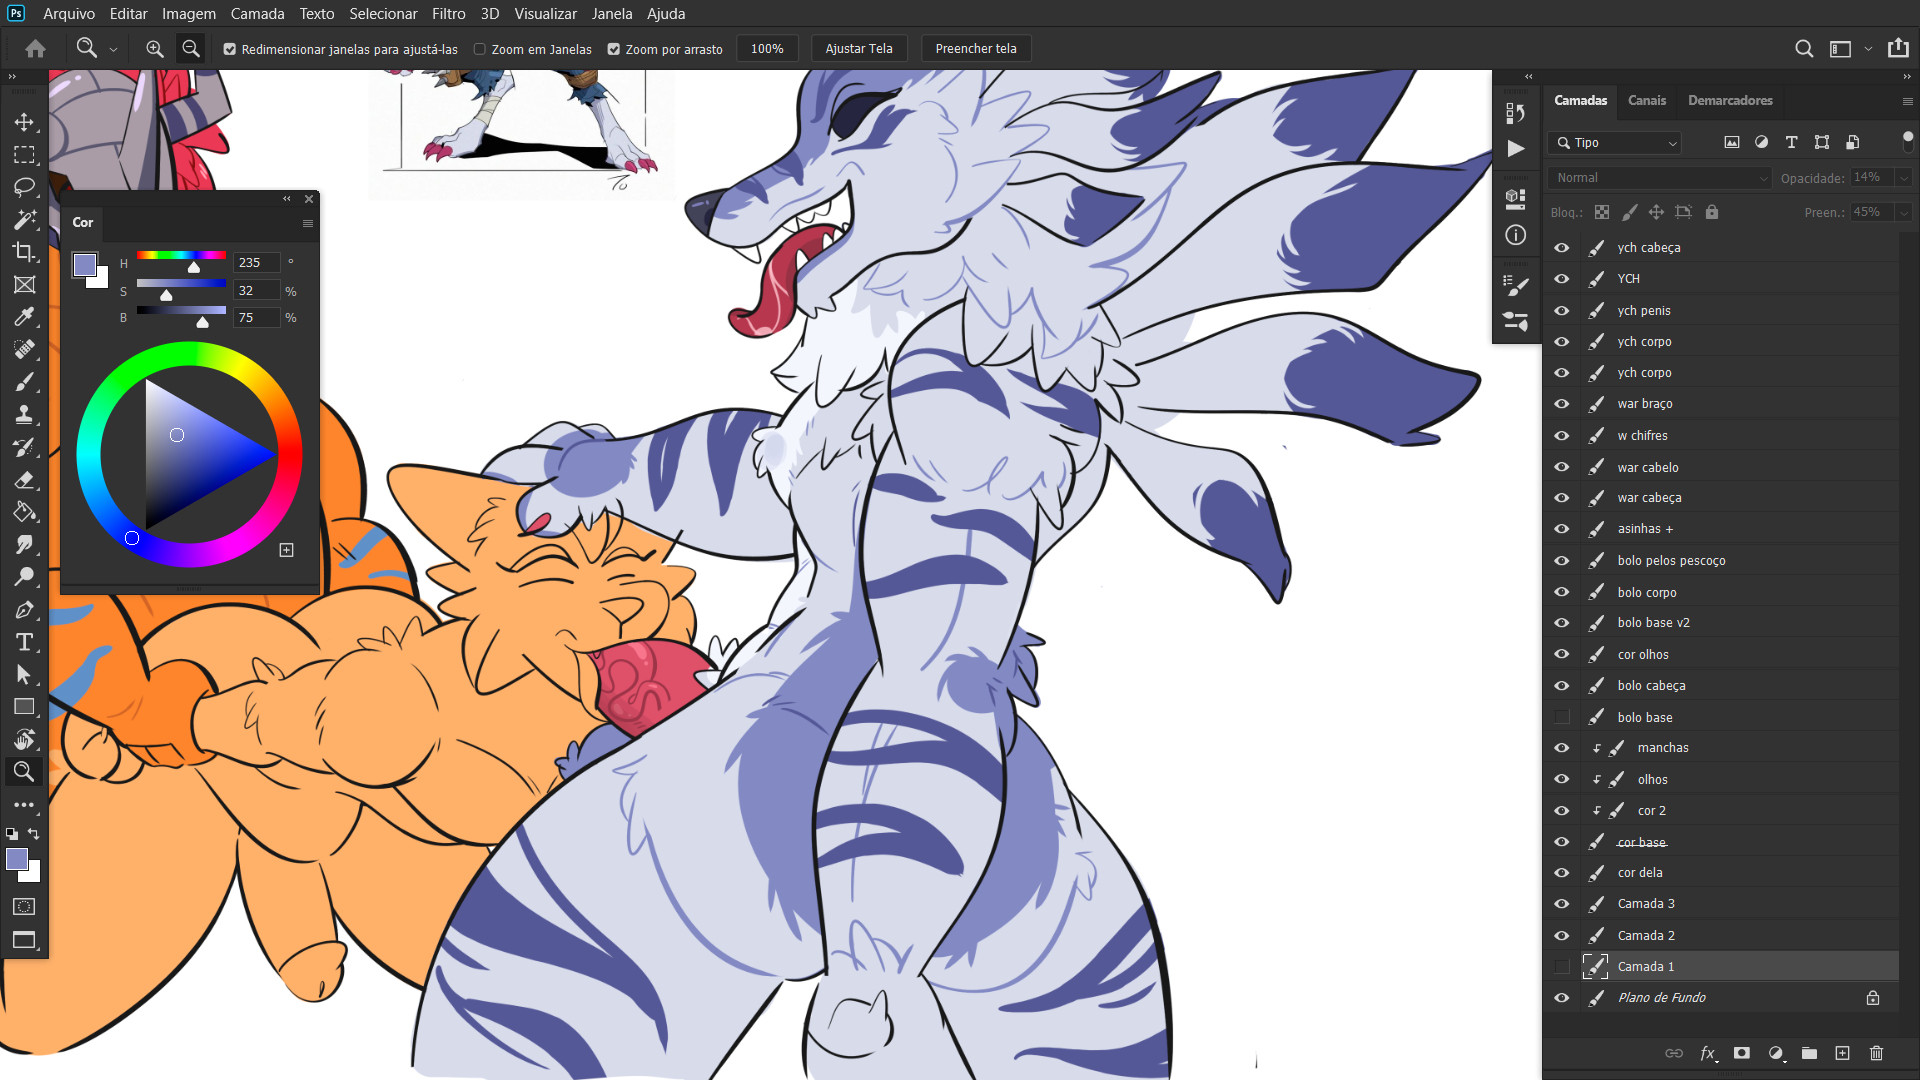
Task: Toggle the Zoom por arrasto checkbox
Action: click(x=614, y=49)
